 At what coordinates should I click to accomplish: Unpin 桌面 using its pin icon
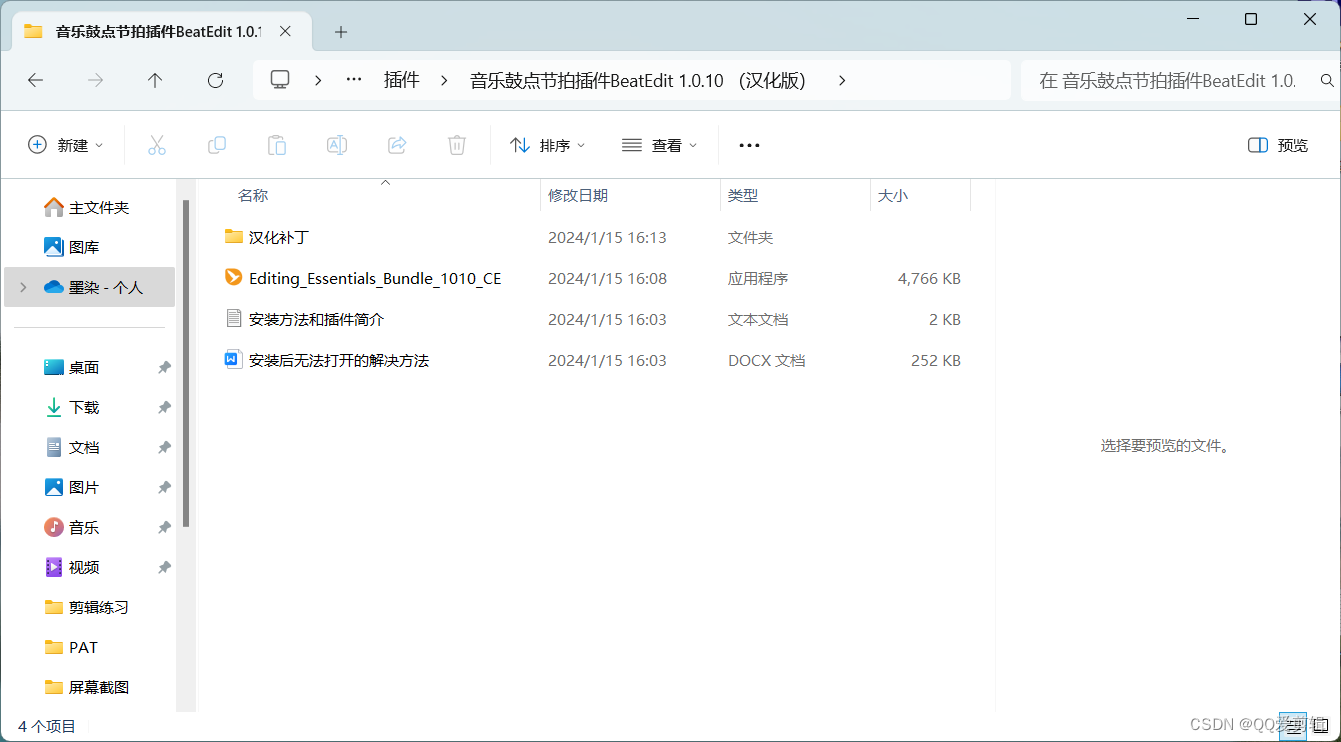point(164,367)
